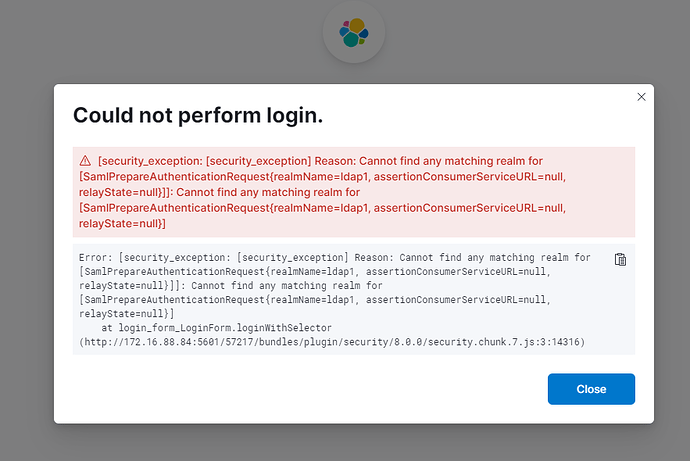
Task: Click the "Could not perform login." heading
Action: pyautogui.click(x=198, y=115)
